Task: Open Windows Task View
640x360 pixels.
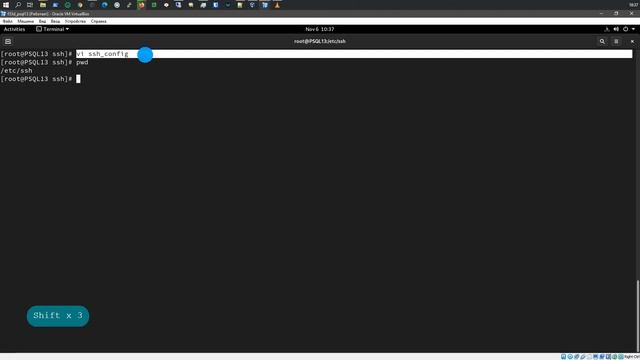Action: [x=30, y=5]
